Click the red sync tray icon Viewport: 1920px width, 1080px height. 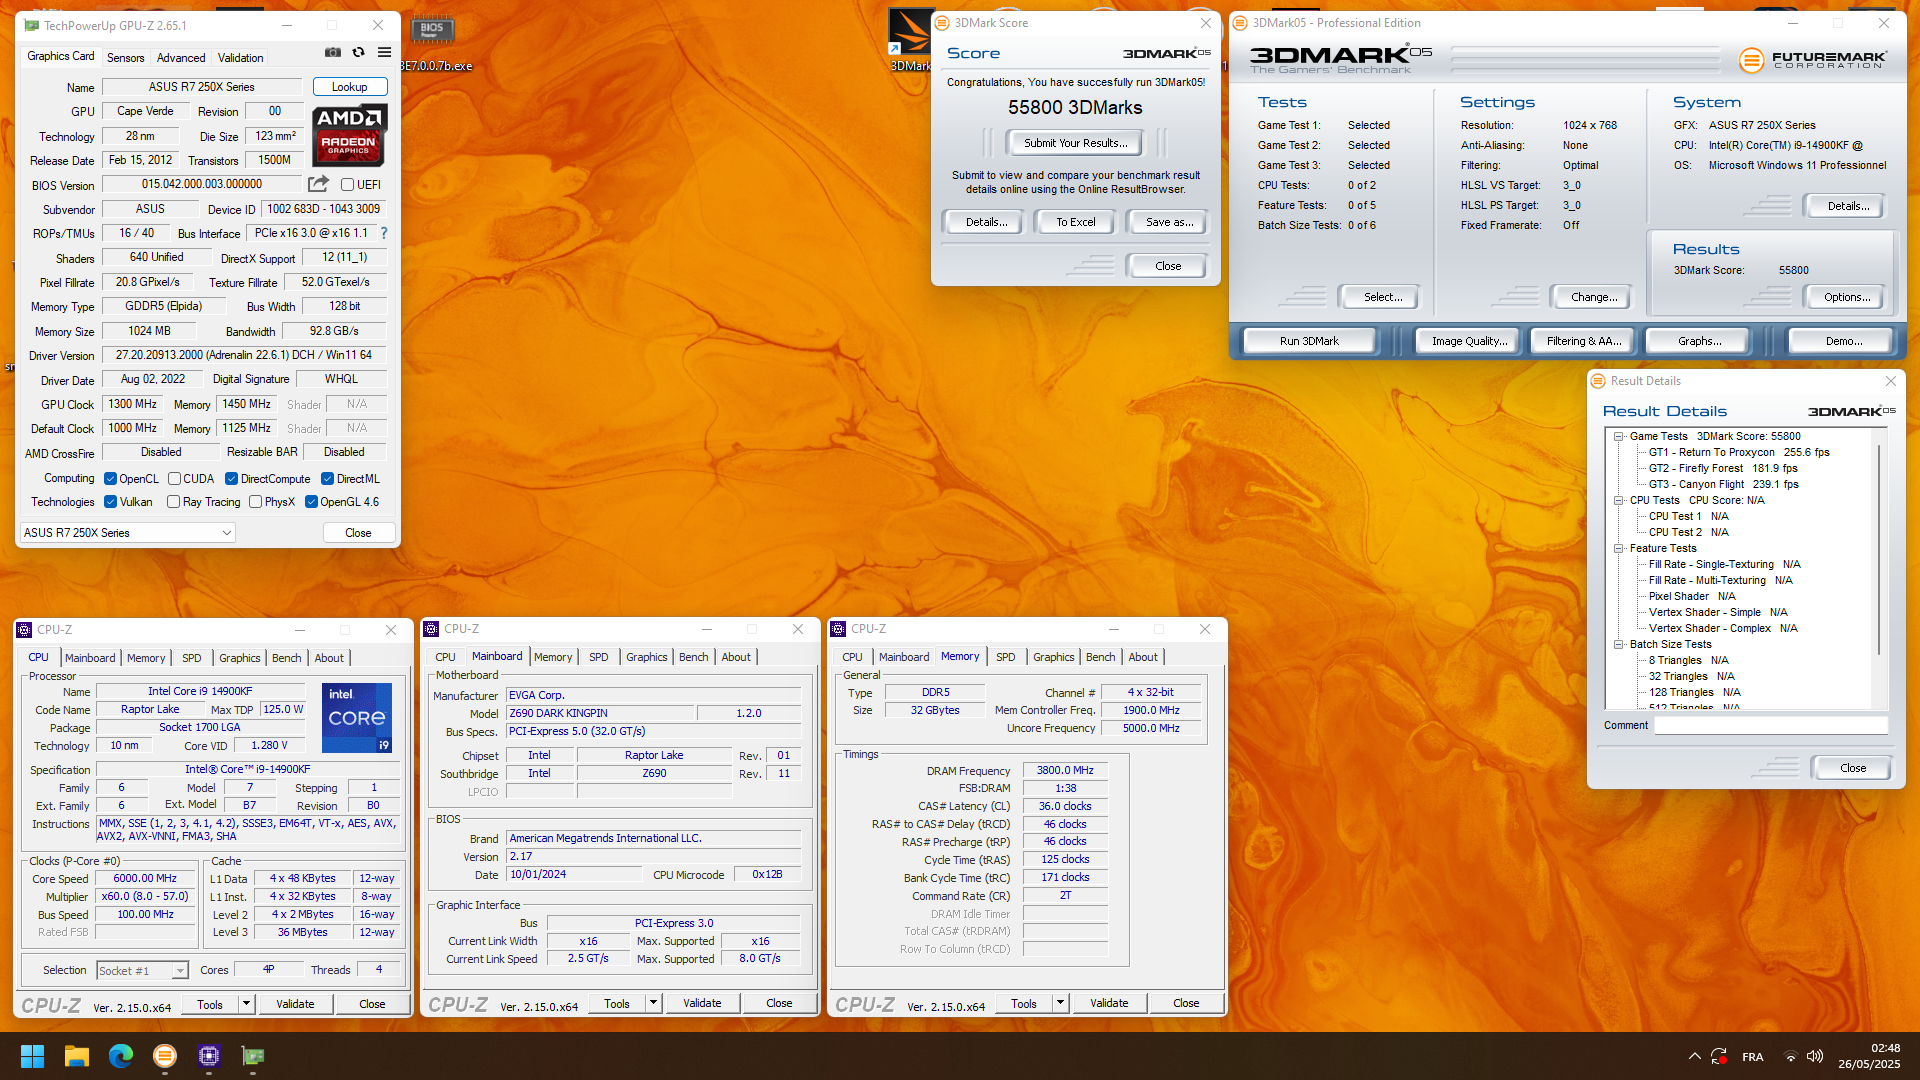click(1719, 1057)
